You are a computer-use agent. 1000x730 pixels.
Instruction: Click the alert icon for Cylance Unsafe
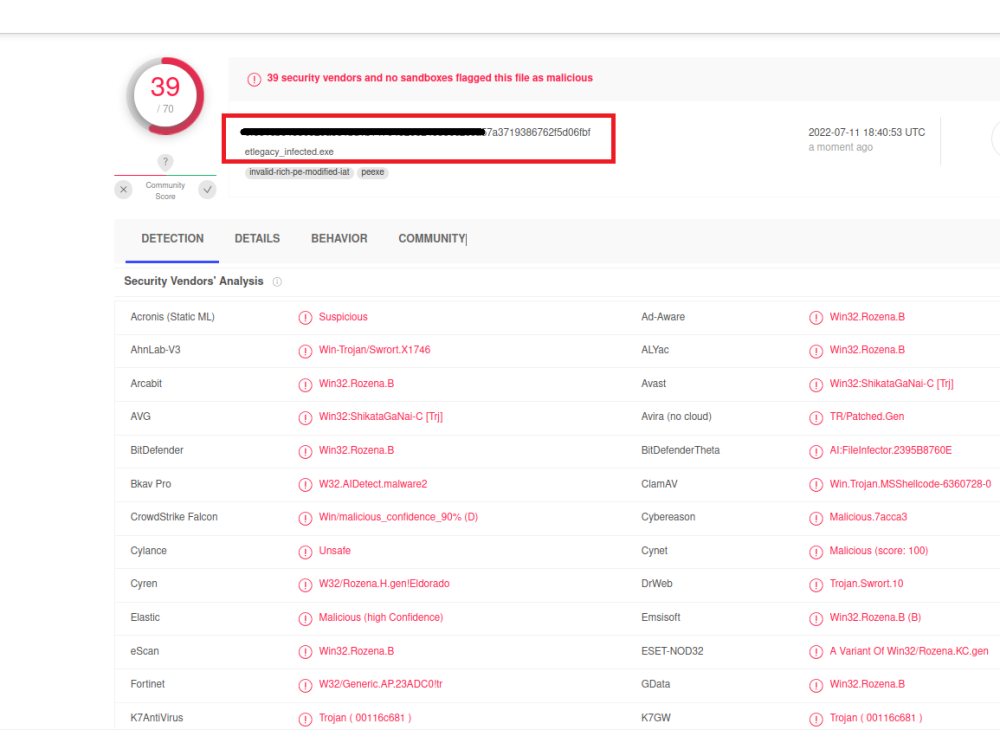pos(305,551)
